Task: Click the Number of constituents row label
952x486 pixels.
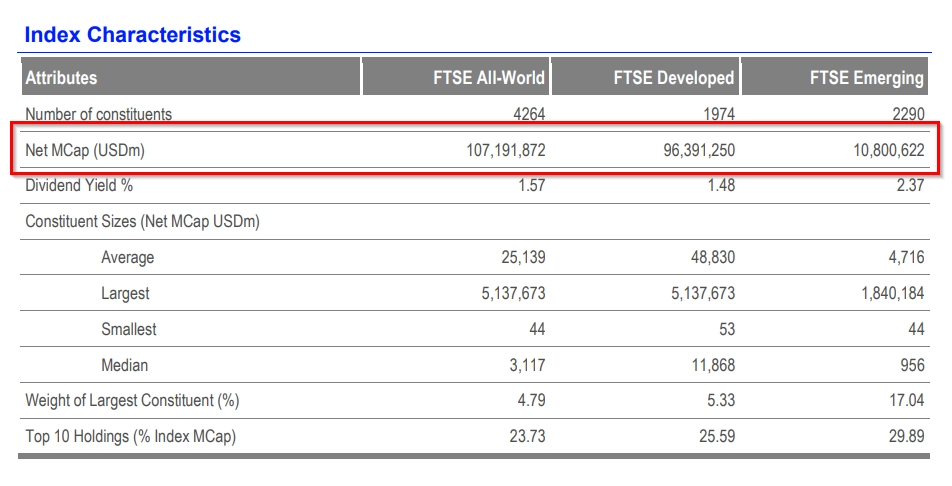Action: coord(98,114)
